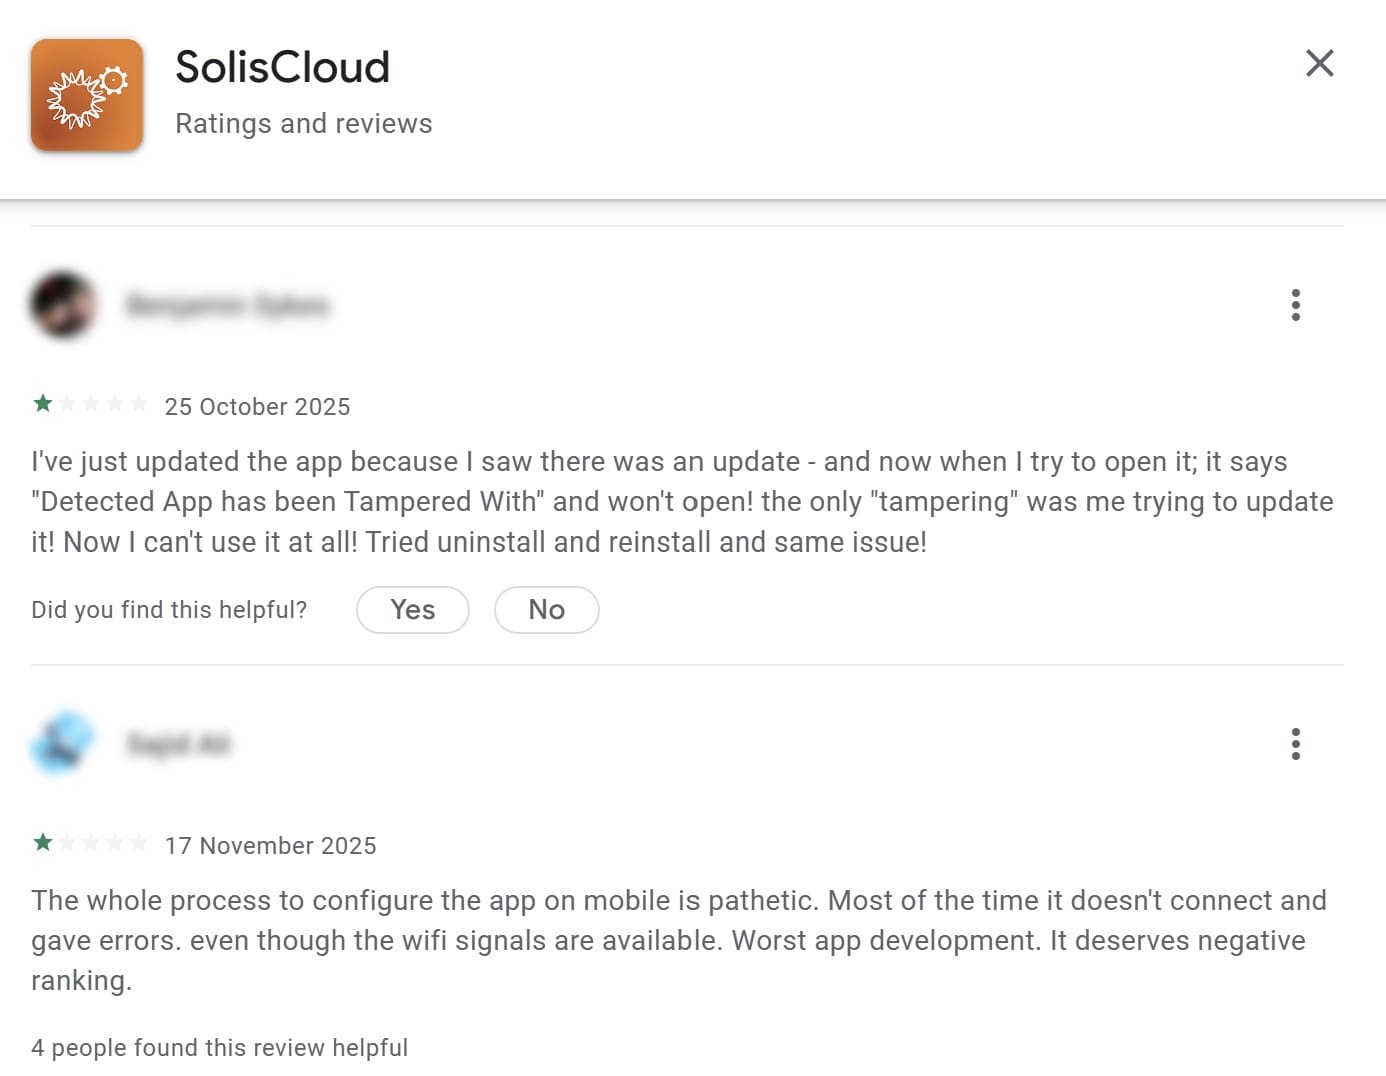This screenshot has width=1386, height=1076.
Task: Select the one-star rating bar of the second review
Action: [90, 841]
